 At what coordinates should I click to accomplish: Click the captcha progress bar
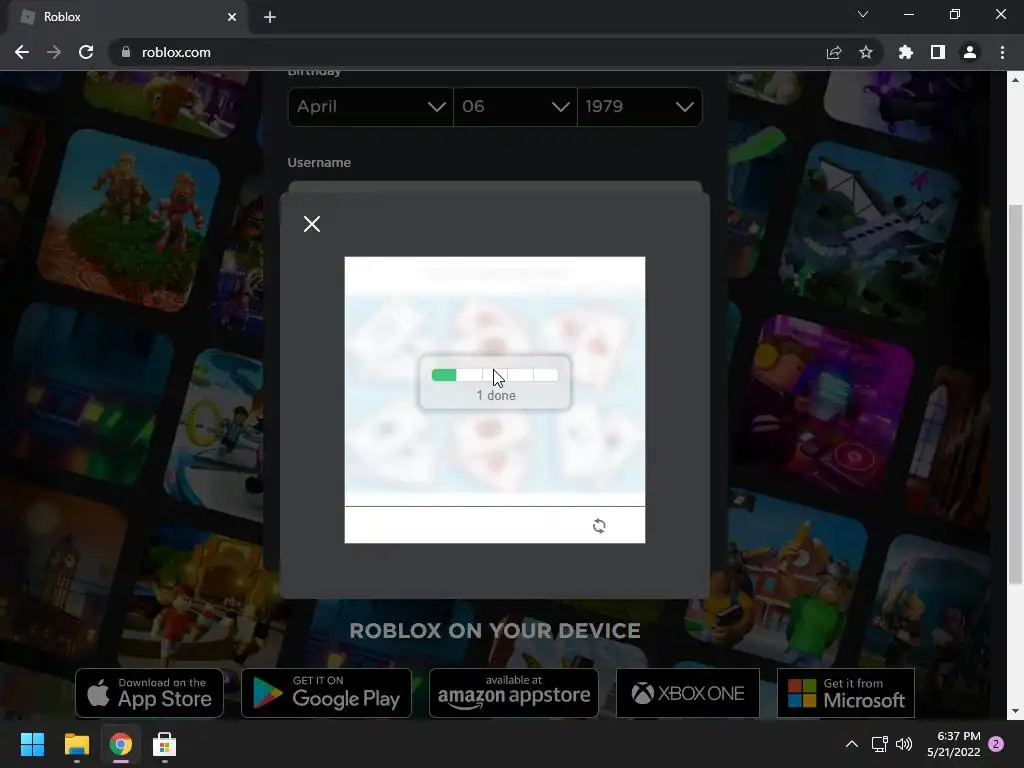(494, 375)
